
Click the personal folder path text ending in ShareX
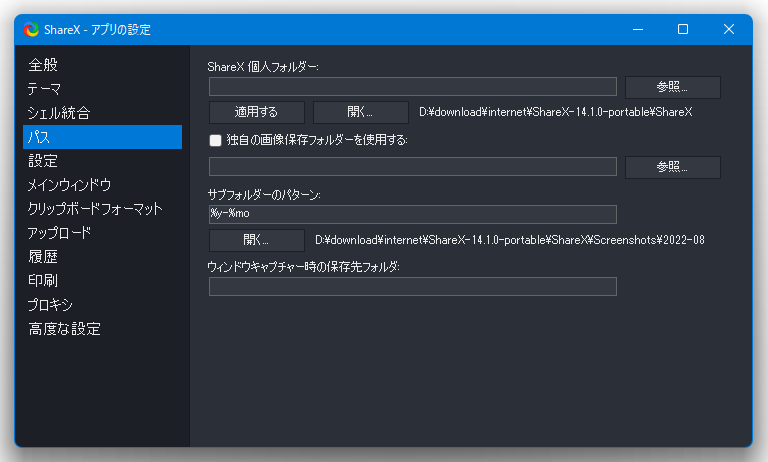pyautogui.click(x=555, y=112)
